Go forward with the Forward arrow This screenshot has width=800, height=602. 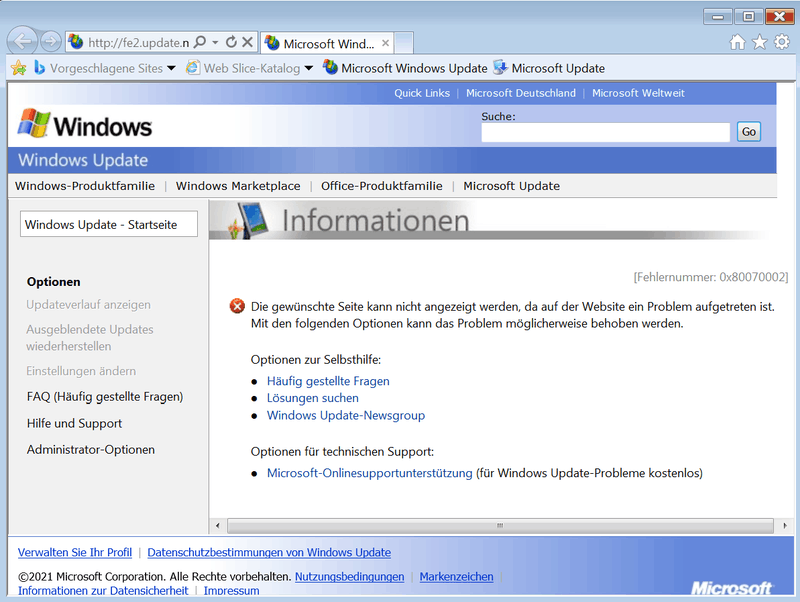[x=51, y=42]
